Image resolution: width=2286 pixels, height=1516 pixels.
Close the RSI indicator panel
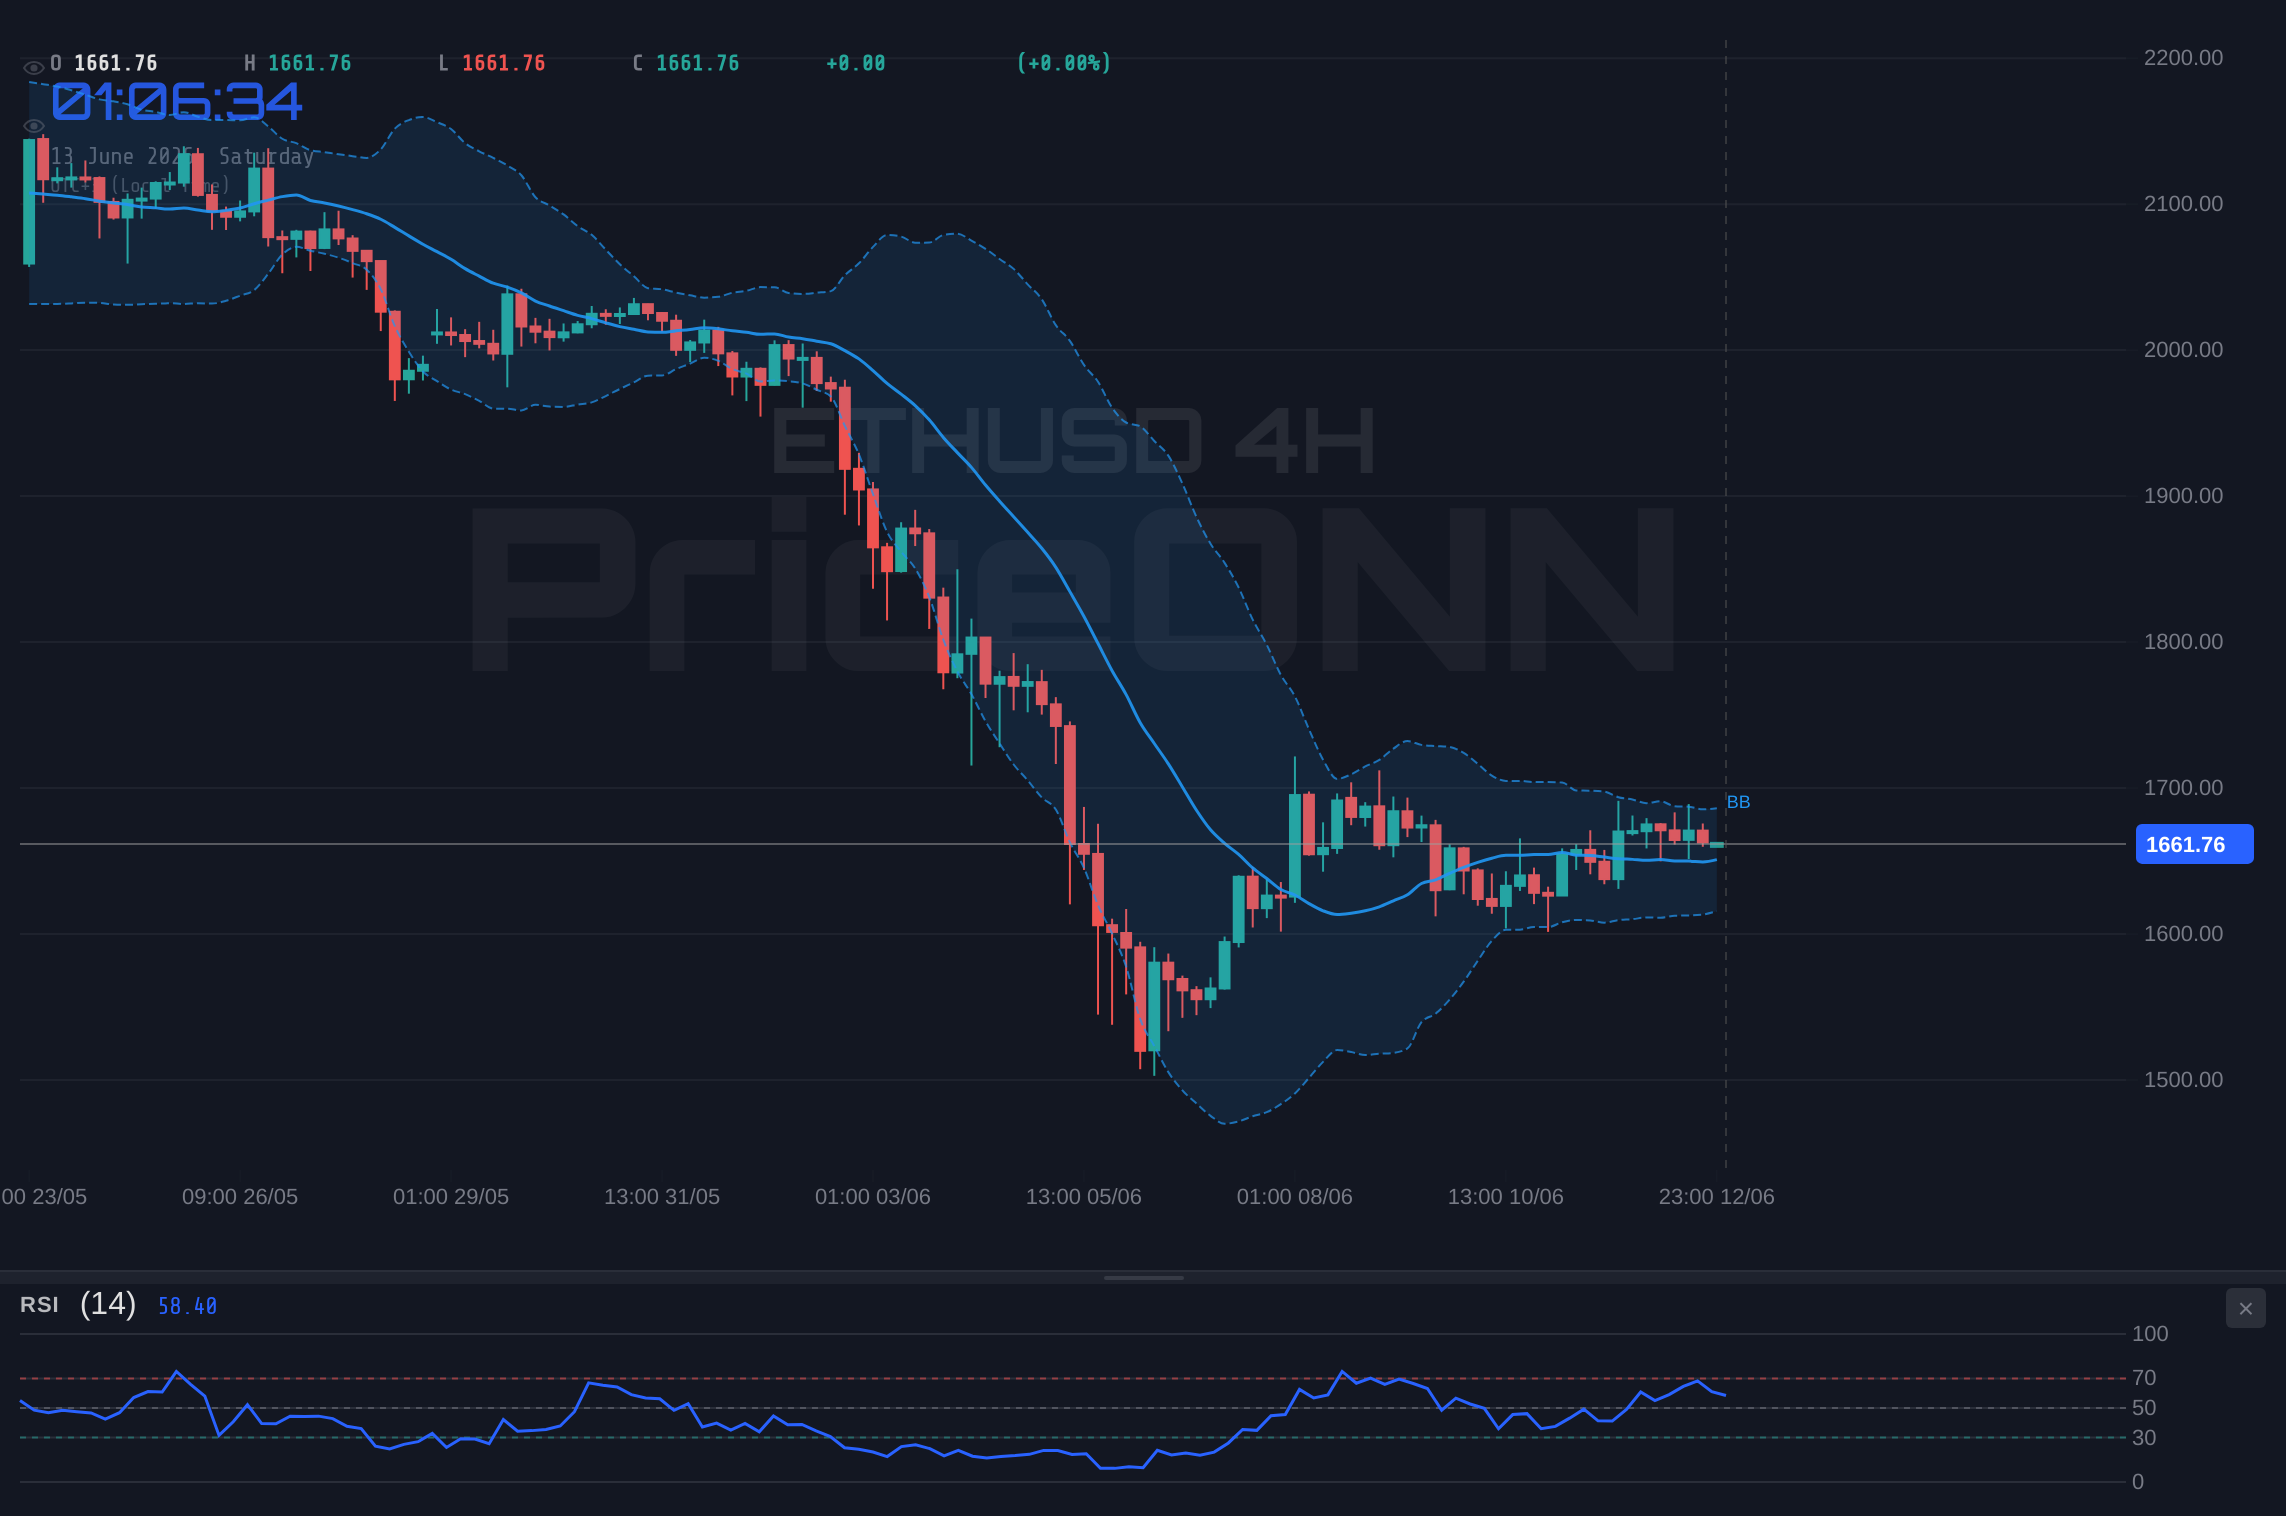pyautogui.click(x=2245, y=1308)
